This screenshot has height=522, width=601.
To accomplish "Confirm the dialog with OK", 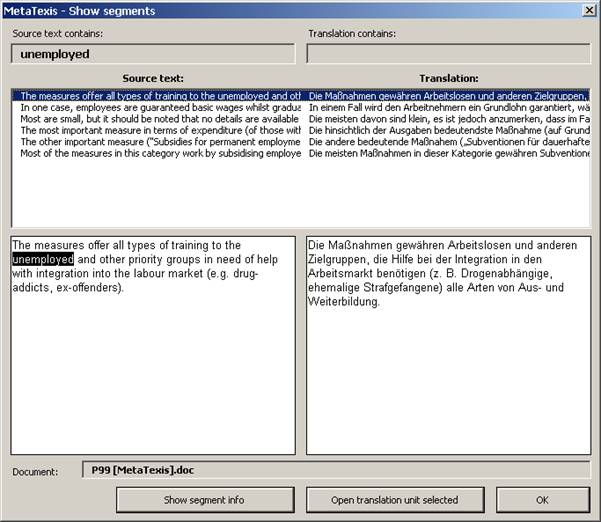I will [542, 500].
